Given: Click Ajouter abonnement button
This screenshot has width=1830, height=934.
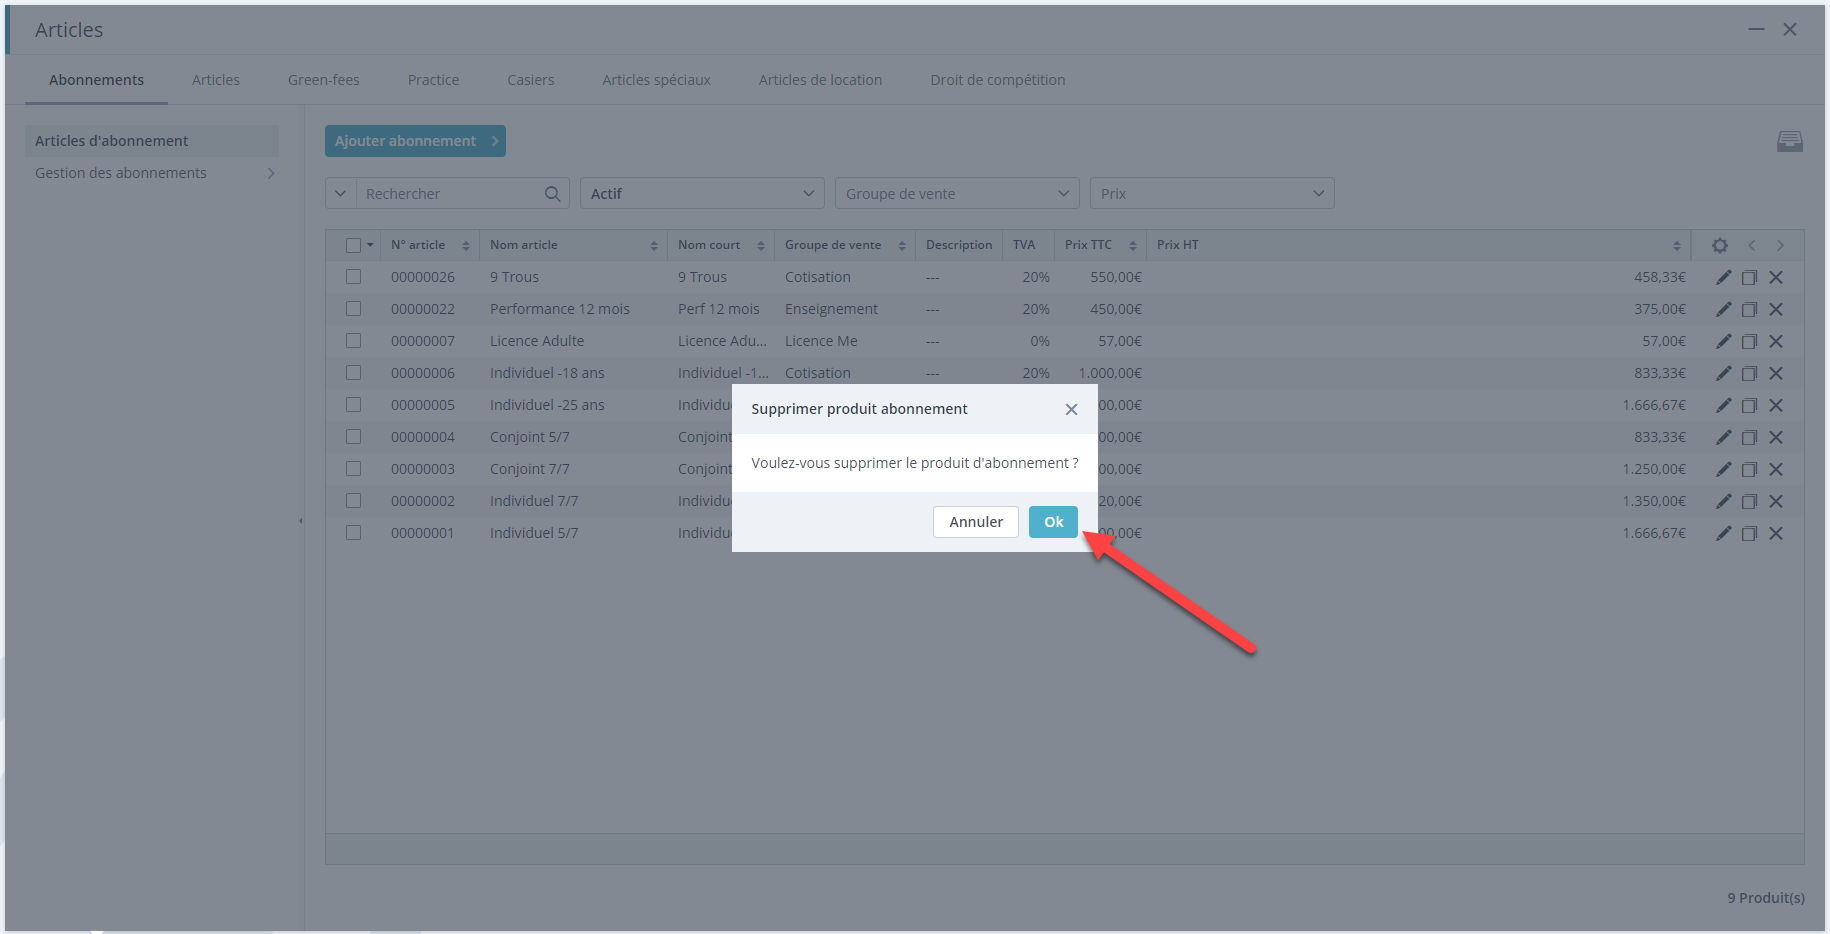Looking at the screenshot, I should [x=415, y=141].
